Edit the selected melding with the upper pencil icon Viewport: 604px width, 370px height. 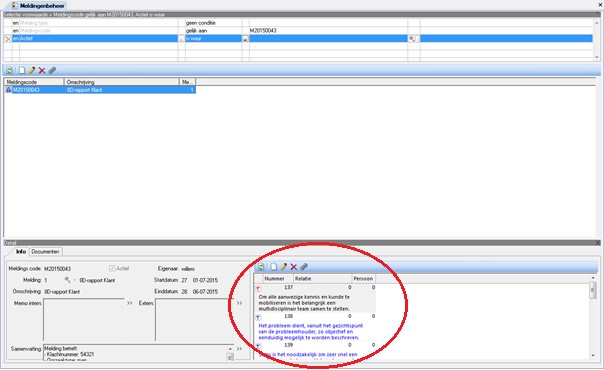pos(32,70)
